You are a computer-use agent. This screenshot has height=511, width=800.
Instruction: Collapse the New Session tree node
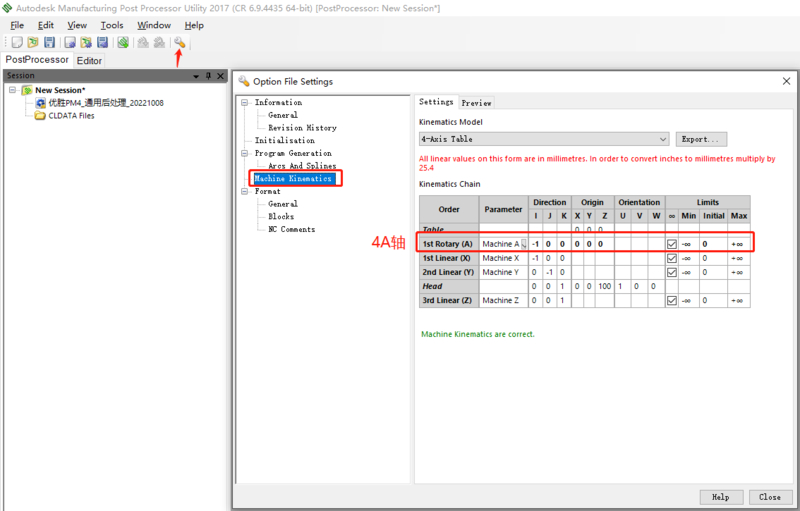(13, 90)
